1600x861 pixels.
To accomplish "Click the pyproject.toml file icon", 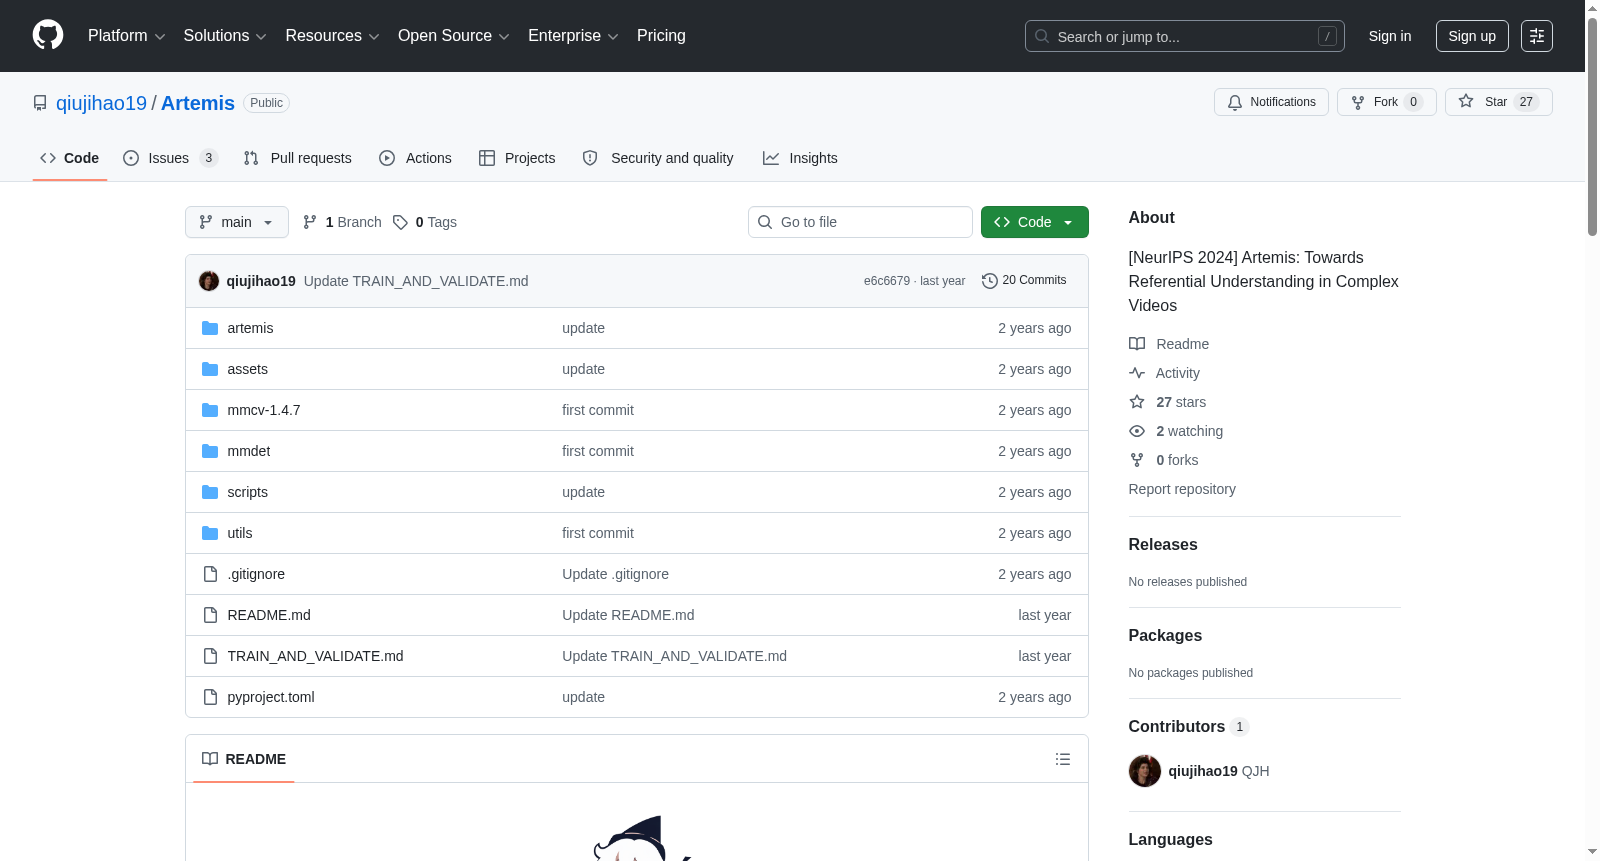I will tap(210, 697).
